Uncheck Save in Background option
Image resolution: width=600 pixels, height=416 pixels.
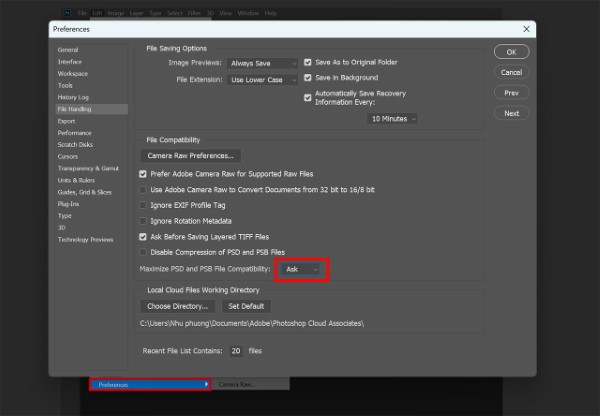click(308, 77)
